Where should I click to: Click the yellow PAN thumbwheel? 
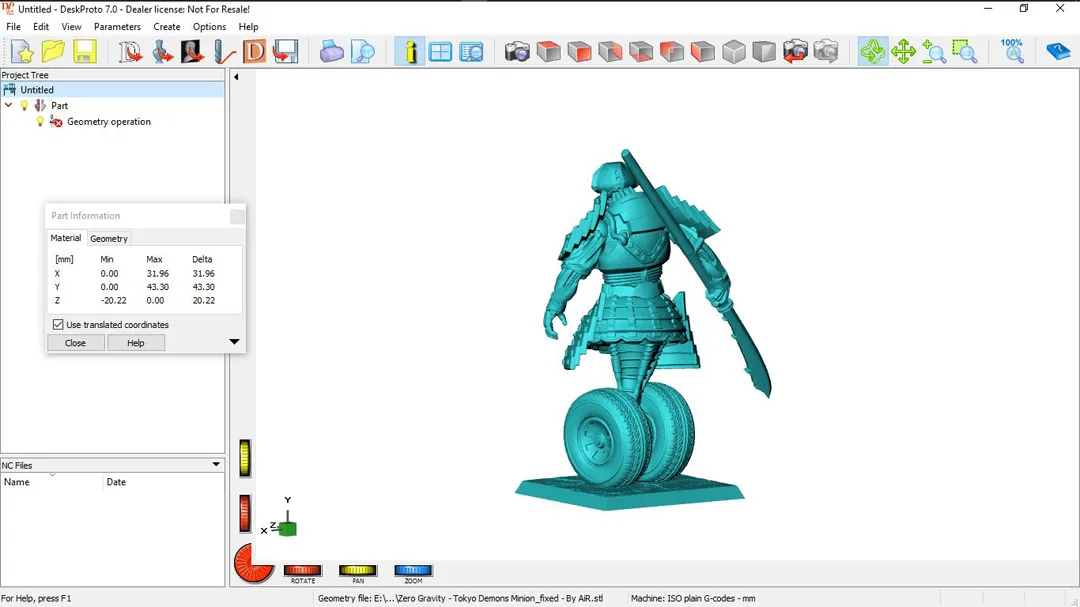[x=357, y=570]
